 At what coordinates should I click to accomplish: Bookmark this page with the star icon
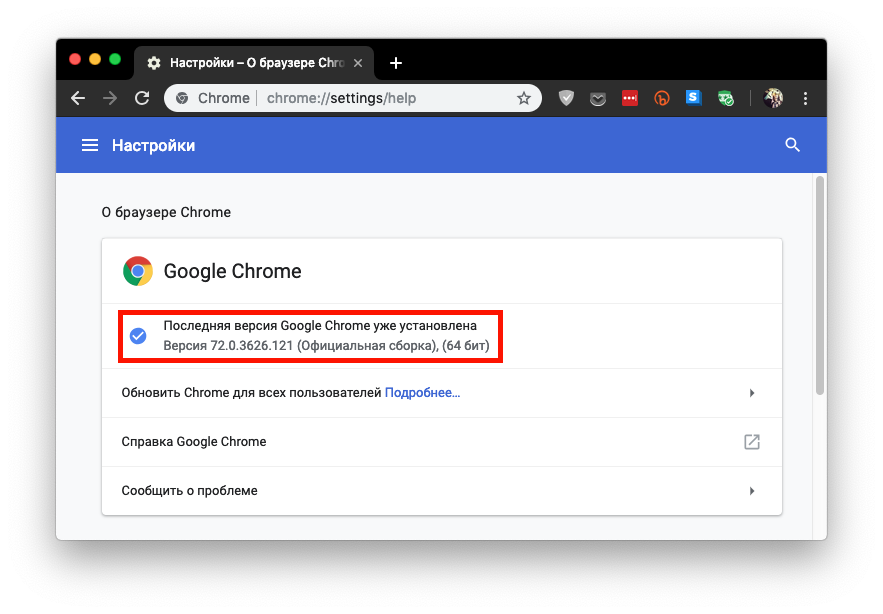tap(524, 98)
